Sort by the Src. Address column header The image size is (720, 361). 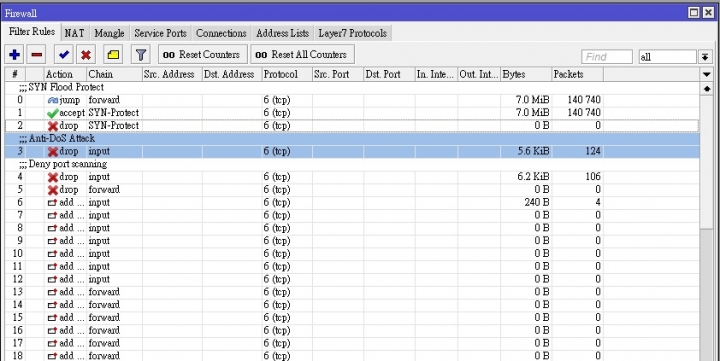pyautogui.click(x=172, y=74)
